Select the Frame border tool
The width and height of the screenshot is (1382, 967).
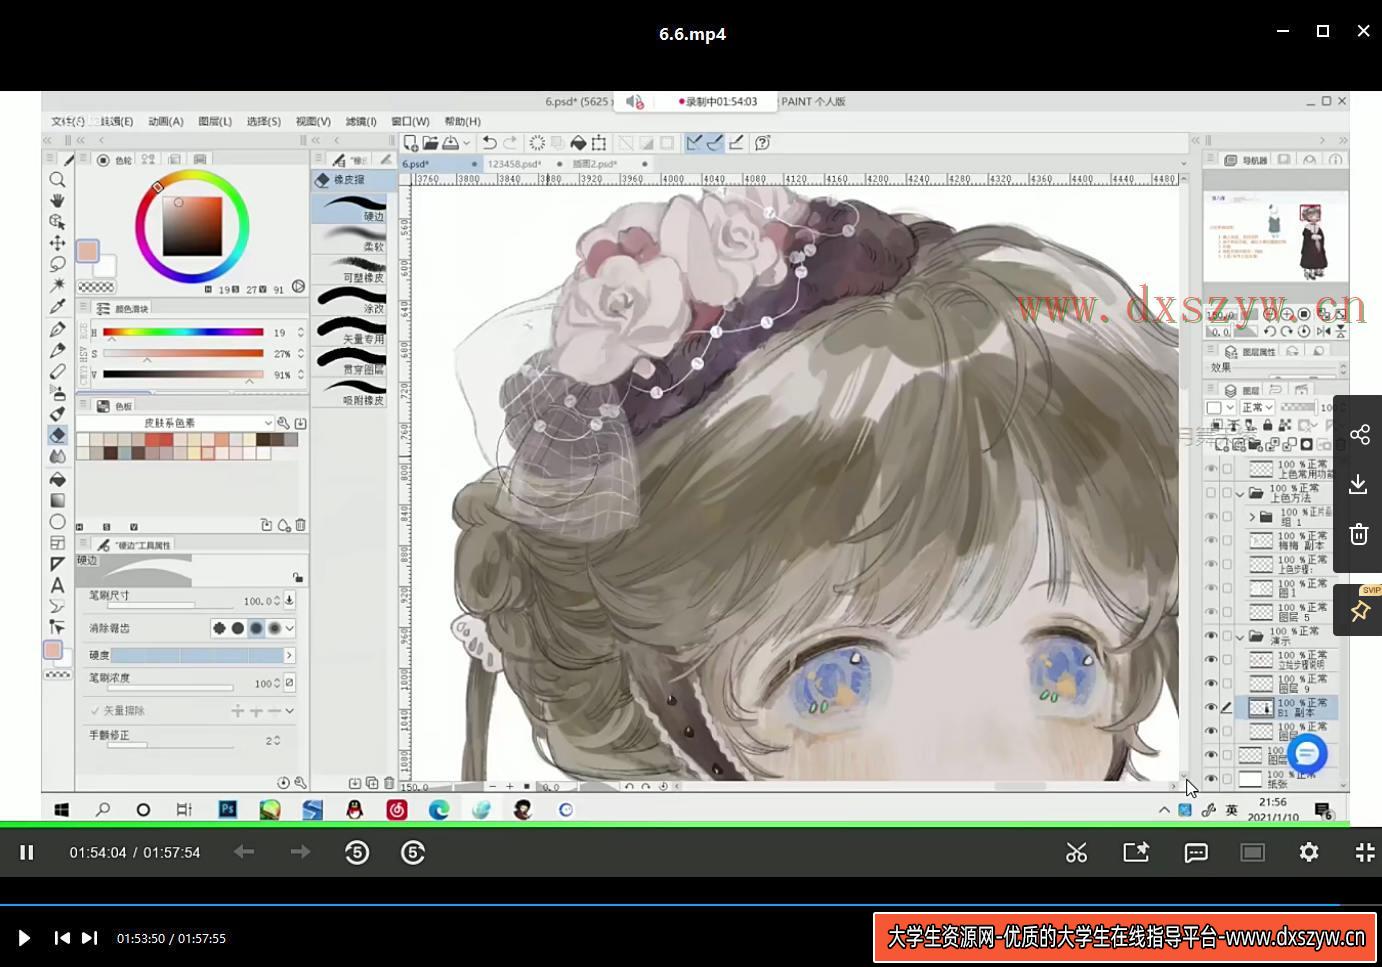(x=57, y=543)
